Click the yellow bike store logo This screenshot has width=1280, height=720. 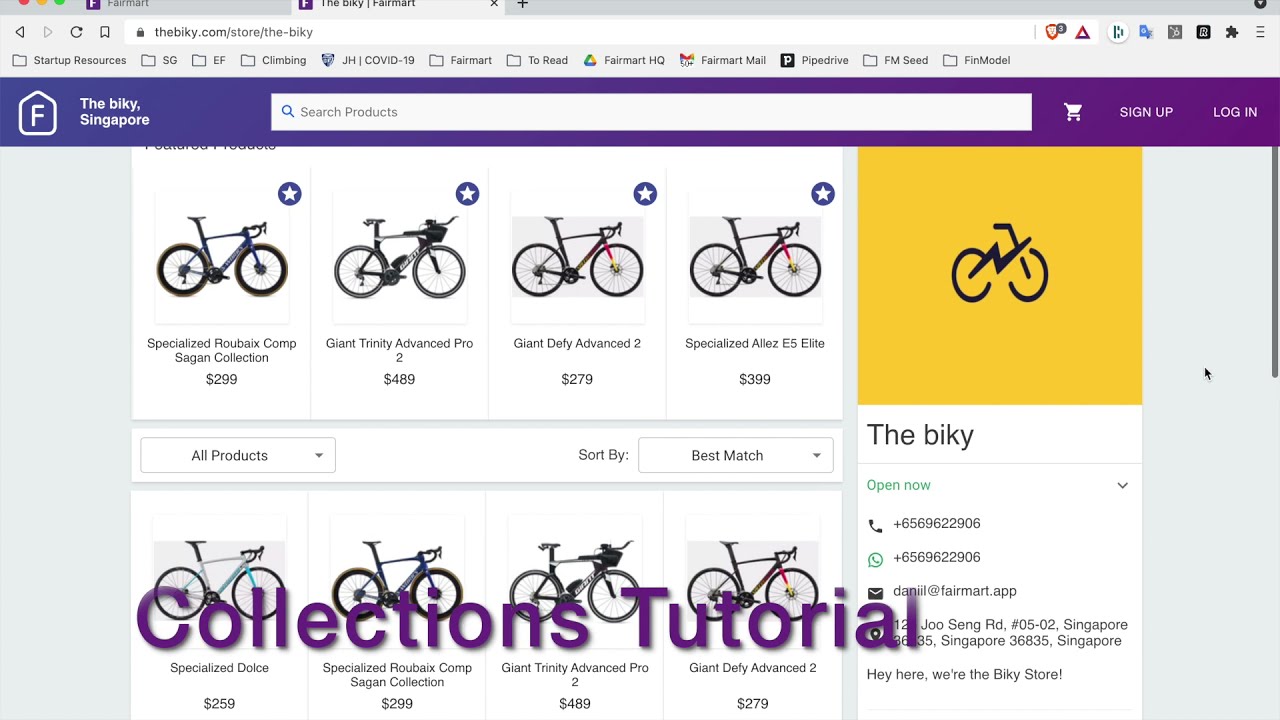point(1000,264)
